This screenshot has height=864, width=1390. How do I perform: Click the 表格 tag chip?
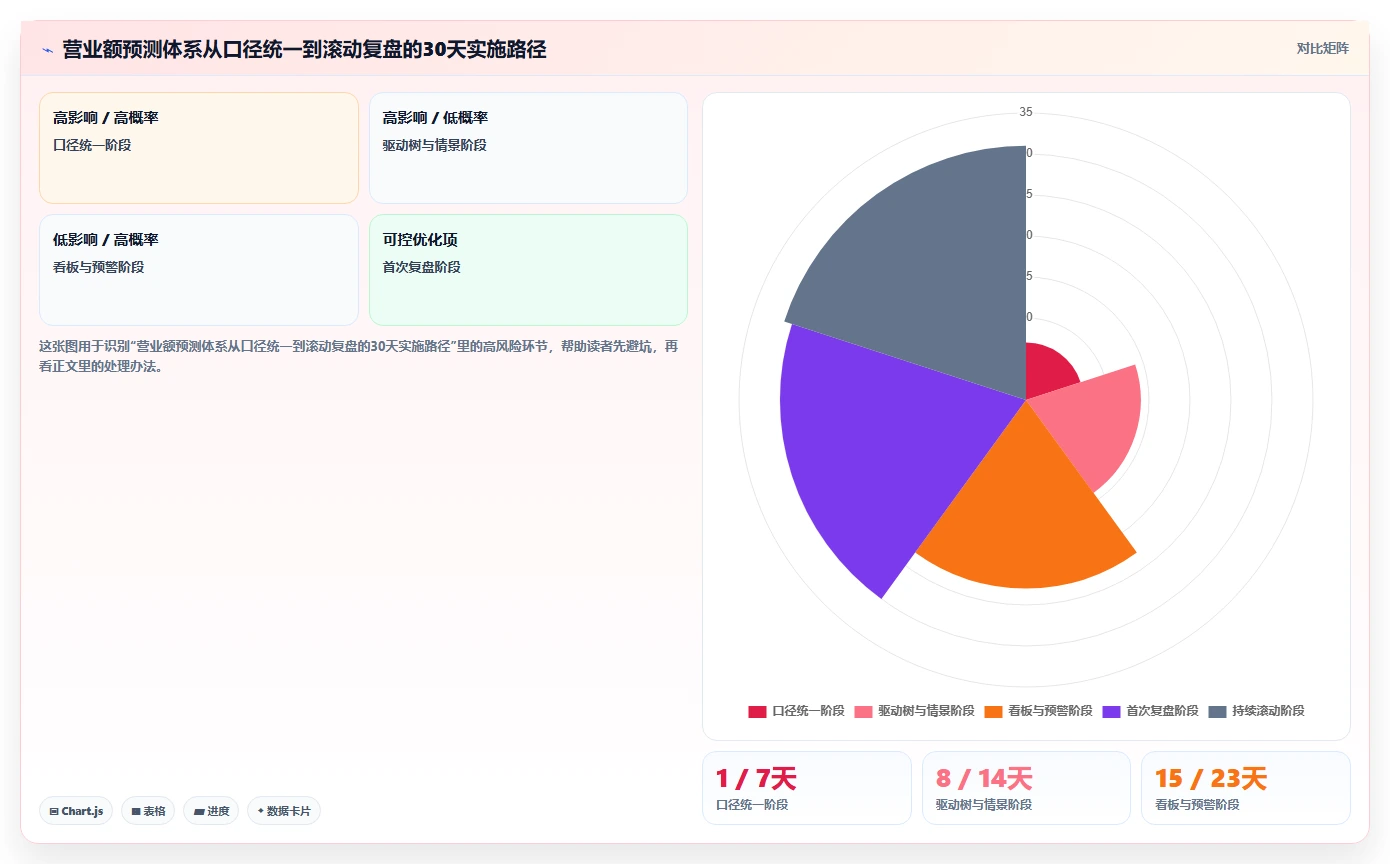[x=148, y=811]
